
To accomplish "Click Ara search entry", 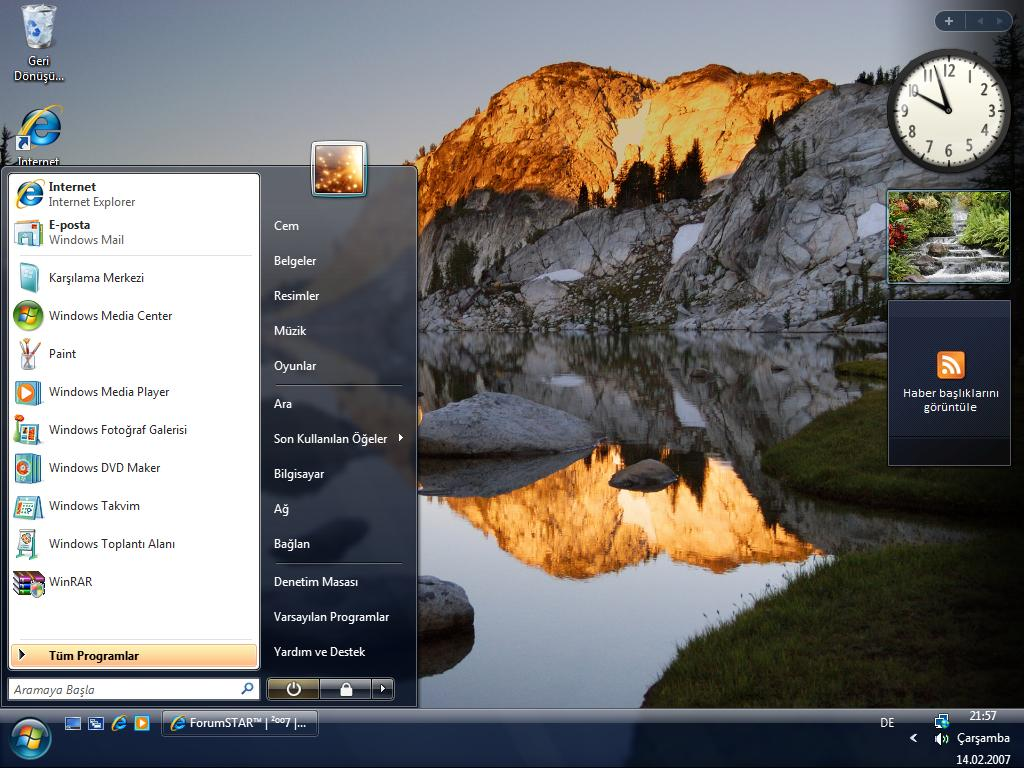I will point(338,404).
